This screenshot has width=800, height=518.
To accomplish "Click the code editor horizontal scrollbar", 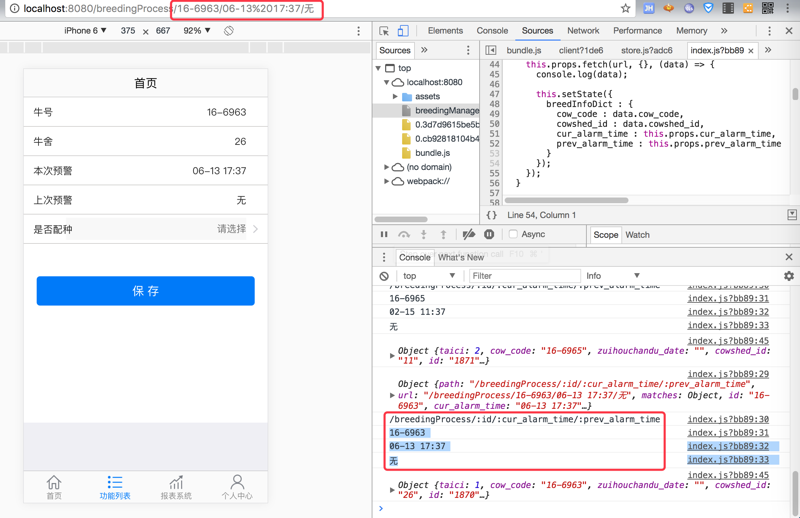I will (566, 200).
